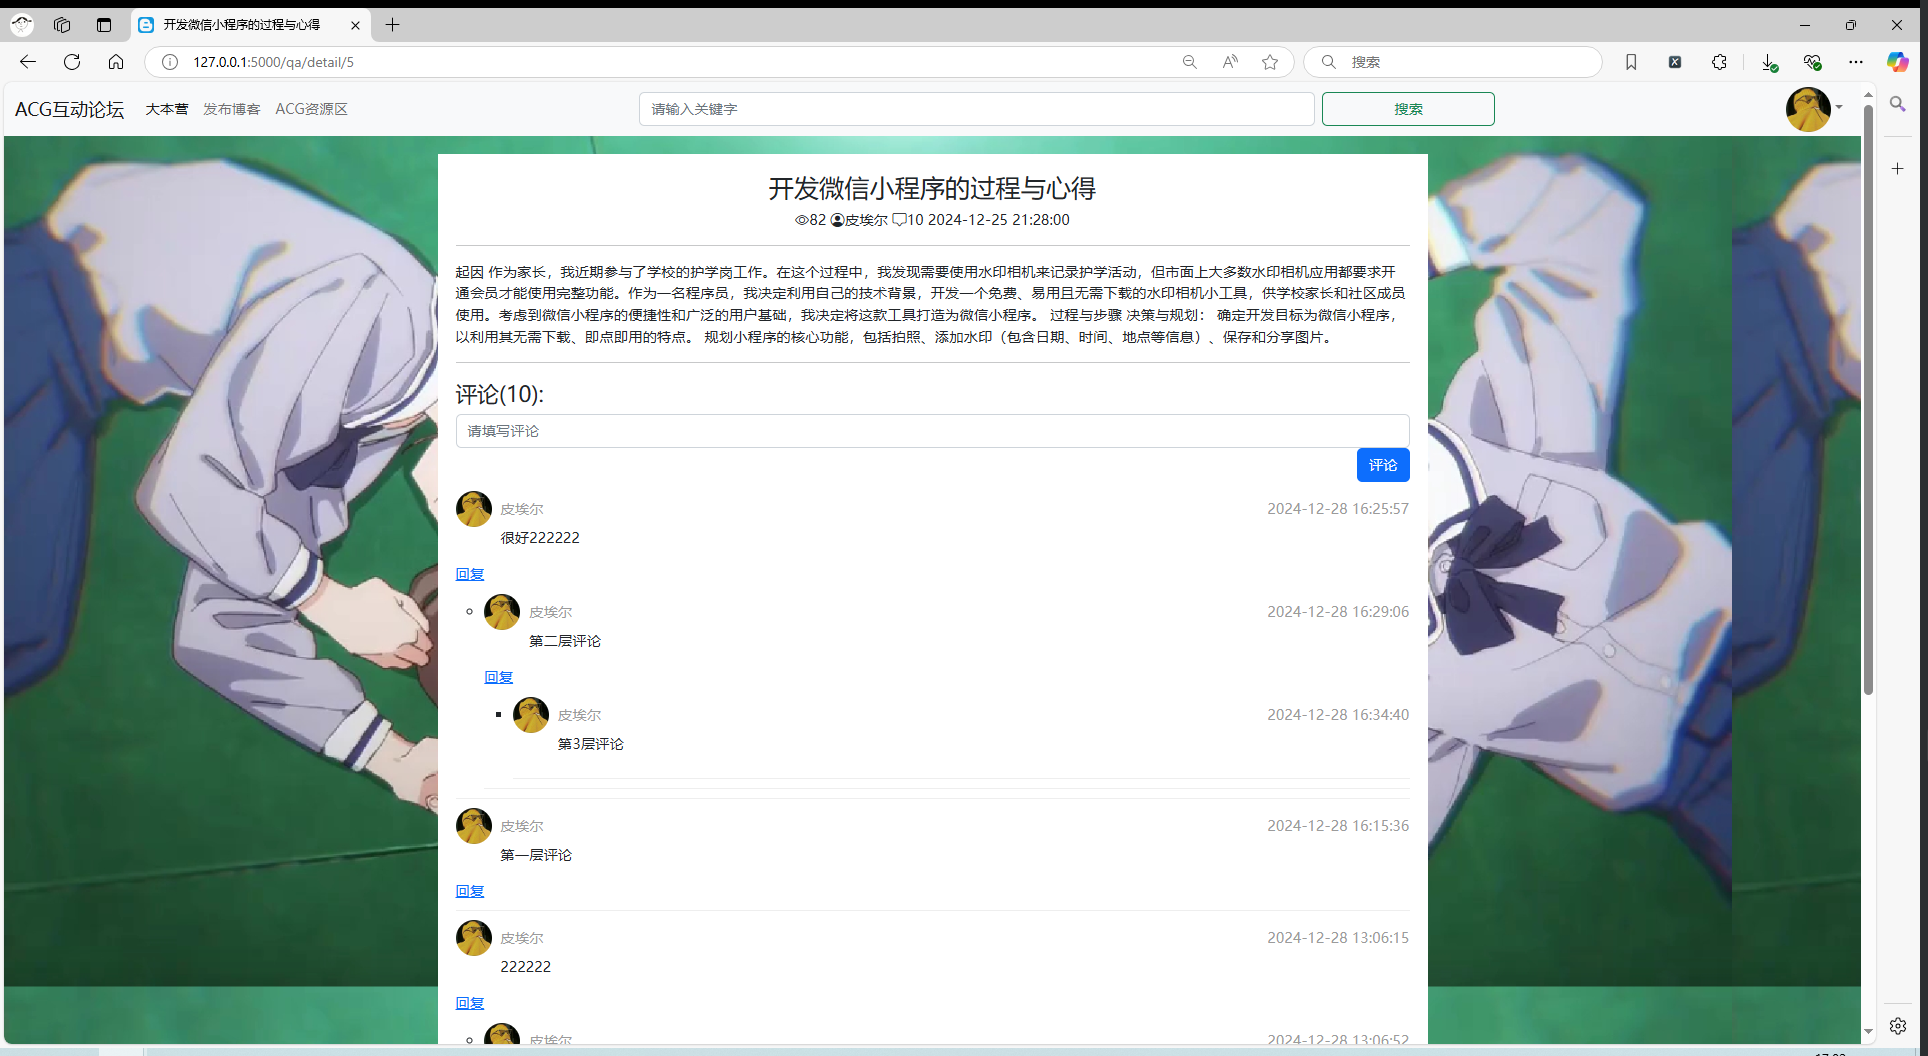Go to ACG互动论坛 site logo
Viewport: 1928px width, 1056px height.
[70, 109]
